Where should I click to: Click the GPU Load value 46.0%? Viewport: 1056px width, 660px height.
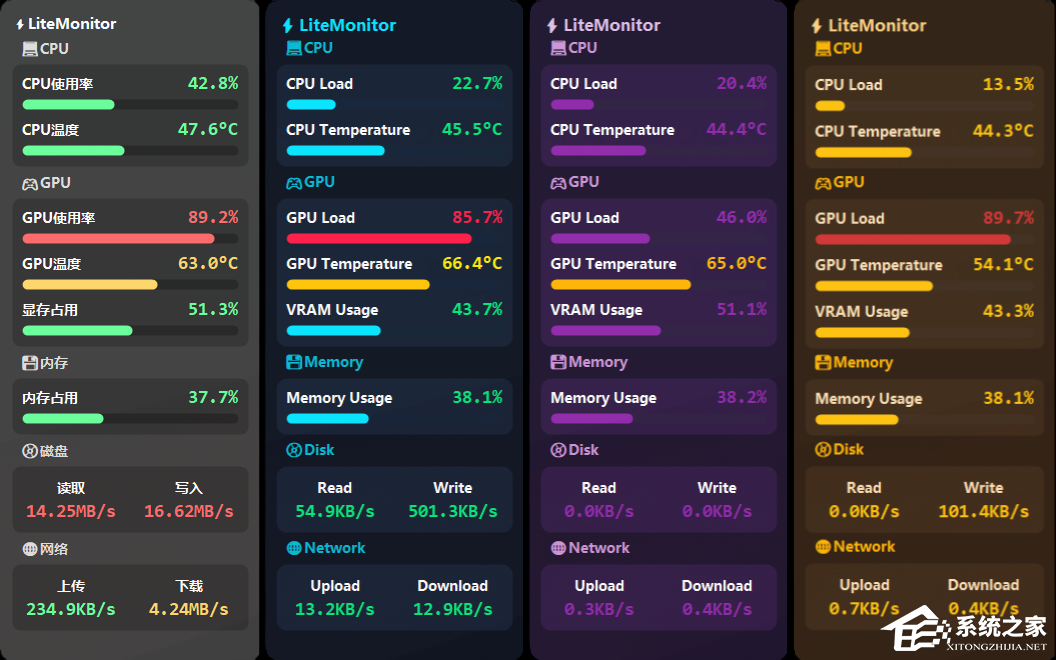click(x=741, y=217)
